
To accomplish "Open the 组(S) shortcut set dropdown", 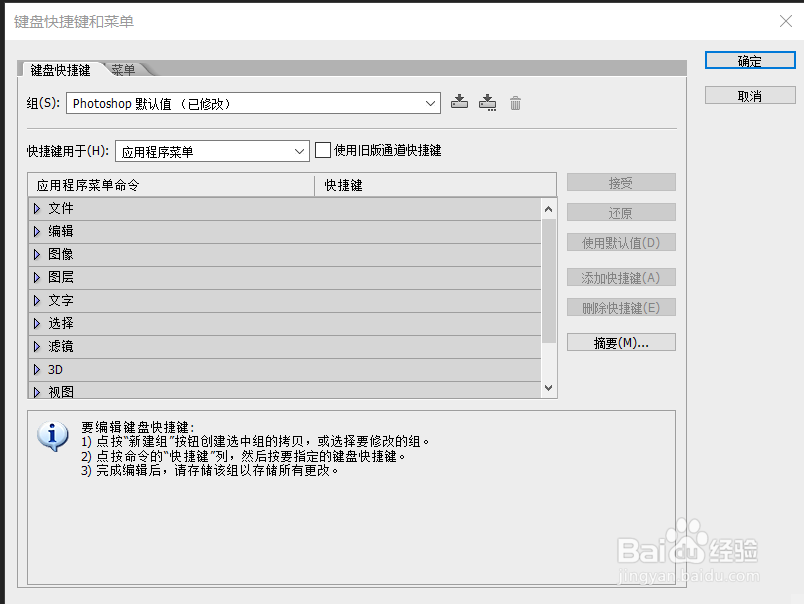I will [429, 103].
